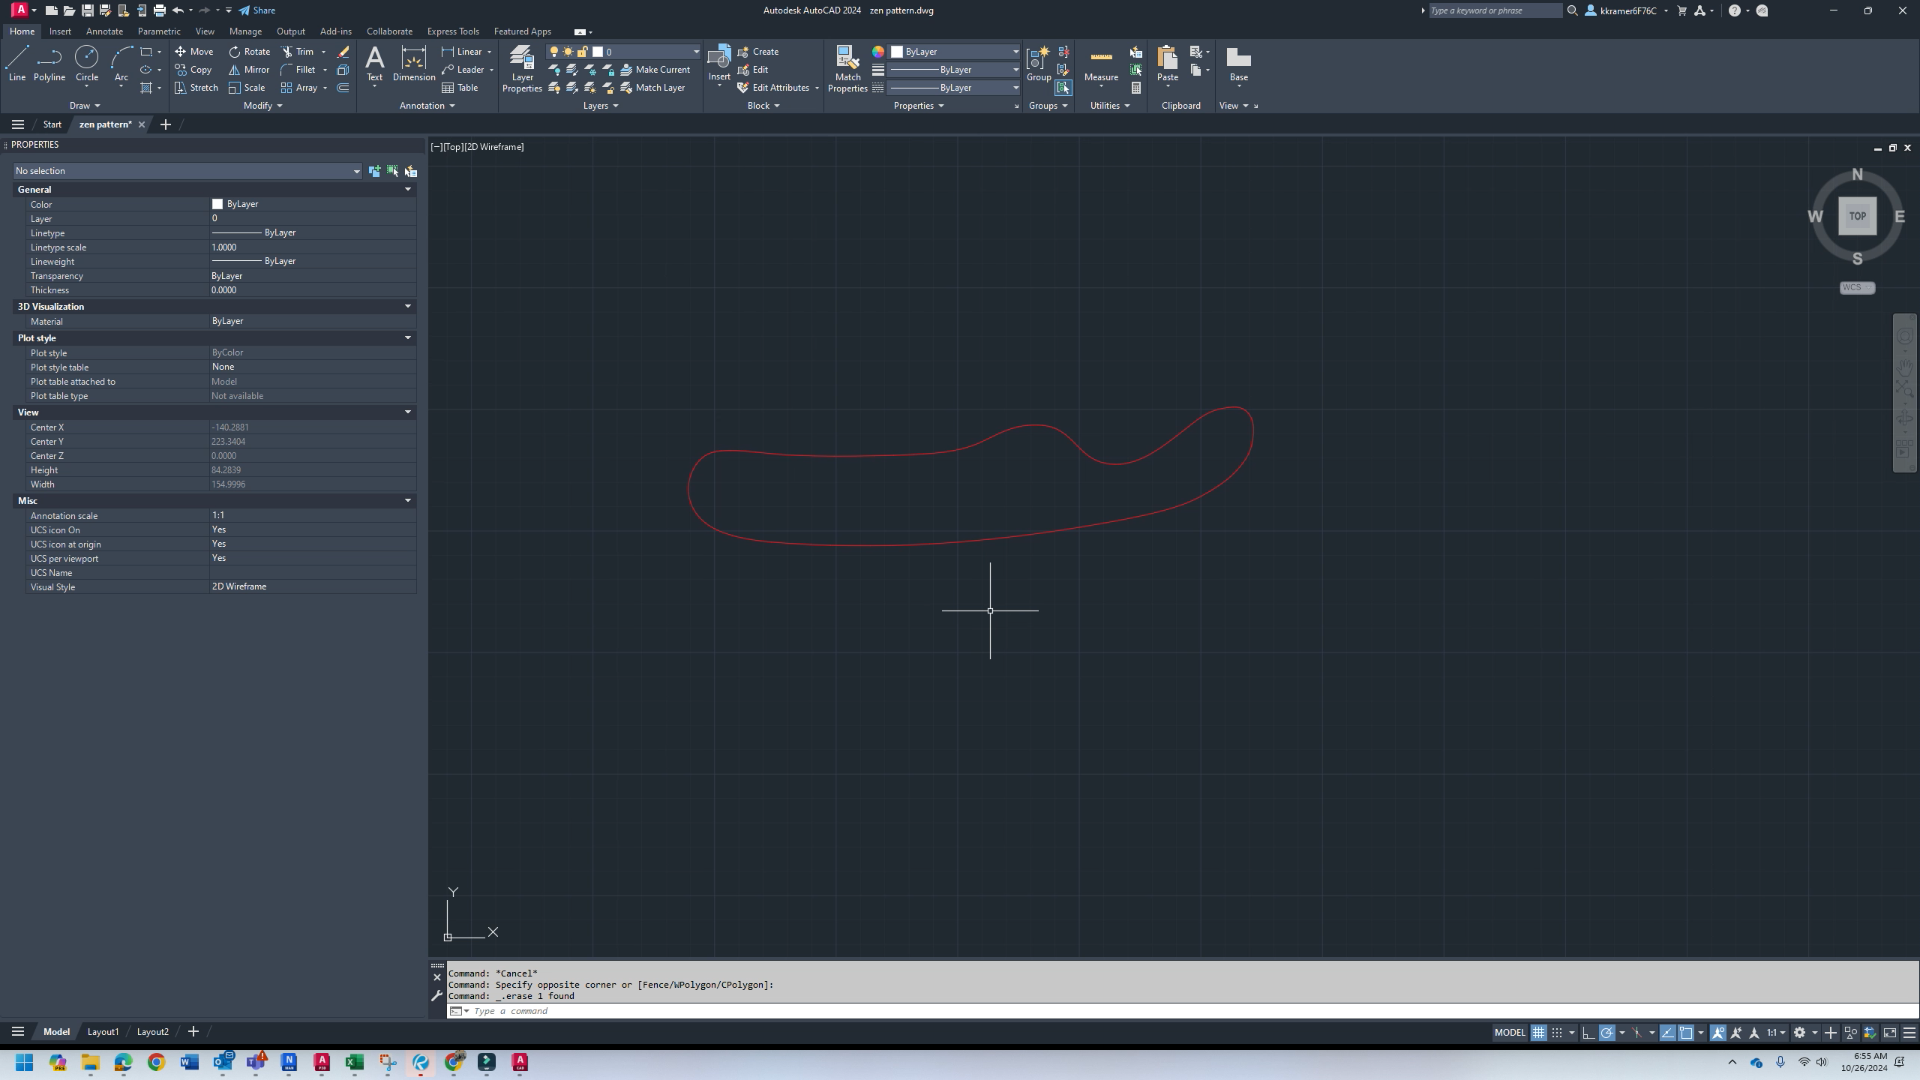The width and height of the screenshot is (1920, 1080).
Task: Click the Dimension tool
Action: tap(414, 63)
